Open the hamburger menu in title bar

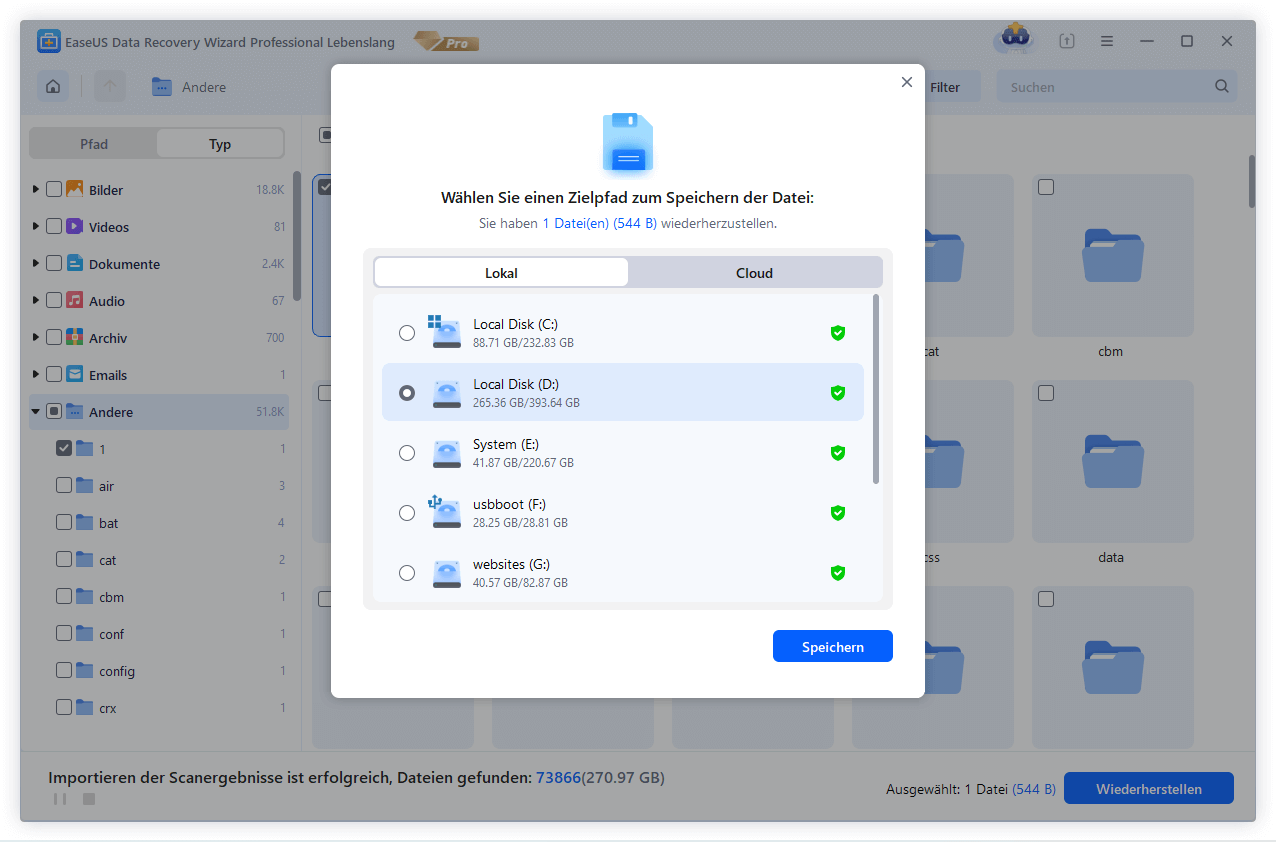pyautogui.click(x=1107, y=41)
